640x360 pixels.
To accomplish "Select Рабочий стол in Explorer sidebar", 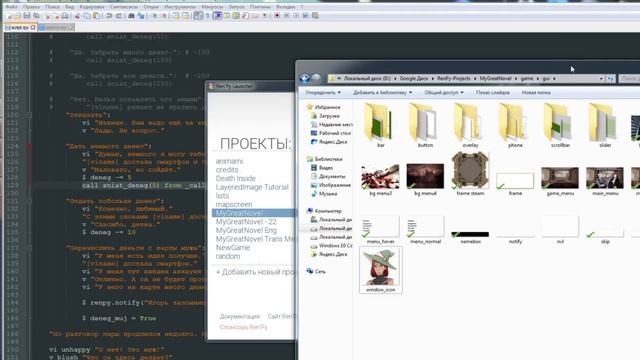I will (x=331, y=133).
